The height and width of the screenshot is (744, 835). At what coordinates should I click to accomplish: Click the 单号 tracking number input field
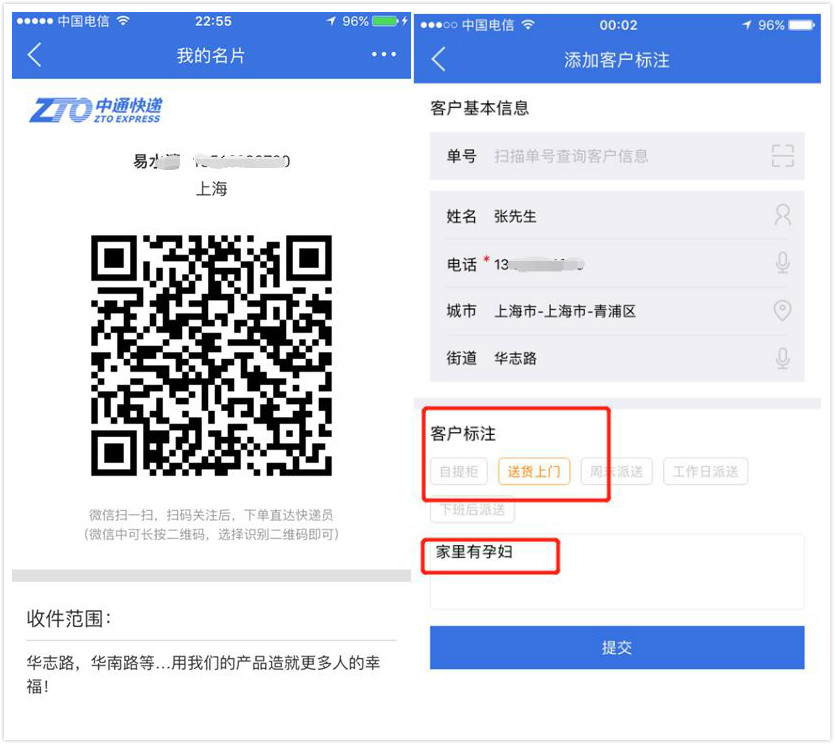617,156
